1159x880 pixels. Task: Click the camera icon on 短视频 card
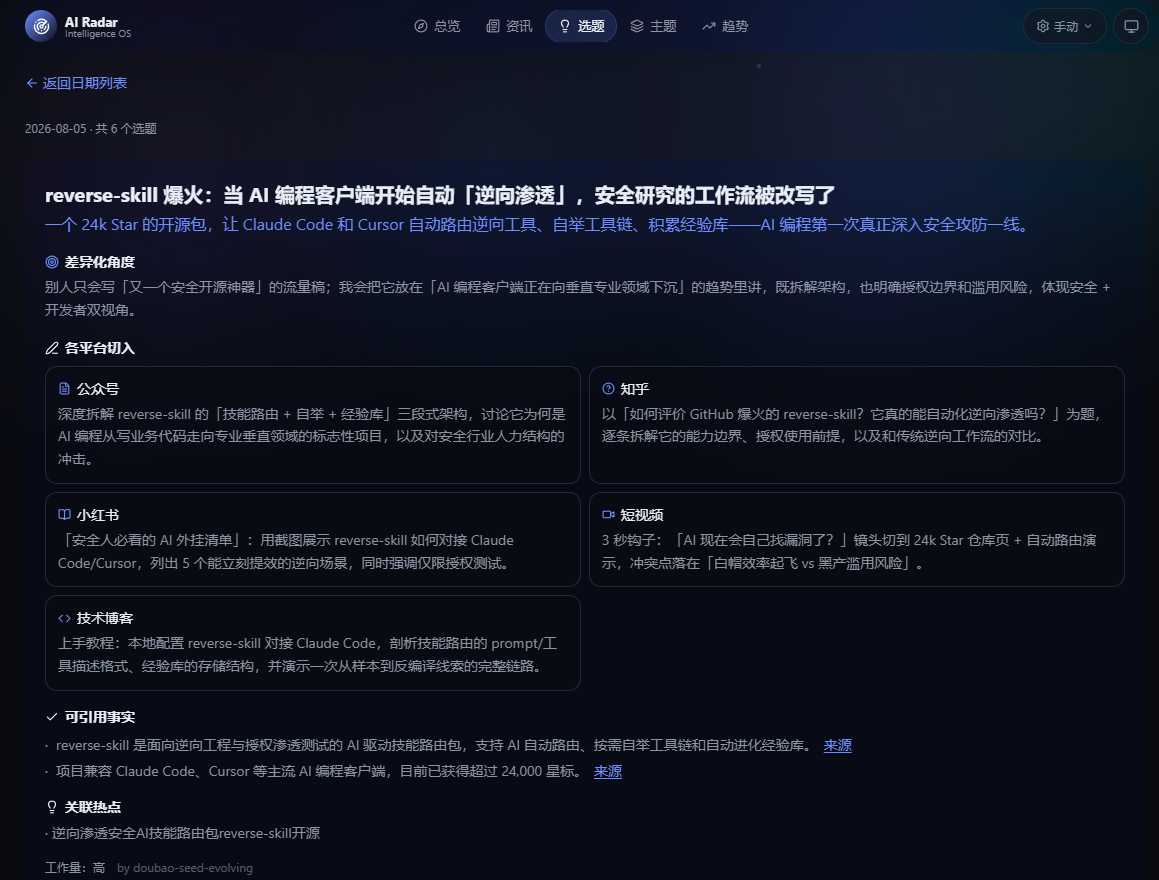click(608, 514)
